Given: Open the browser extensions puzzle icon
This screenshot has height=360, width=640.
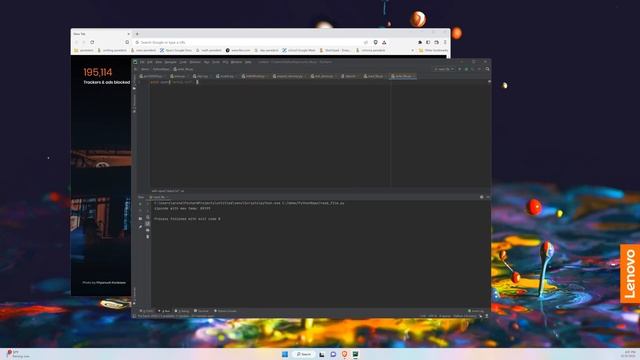Looking at the screenshot, I should 420,42.
